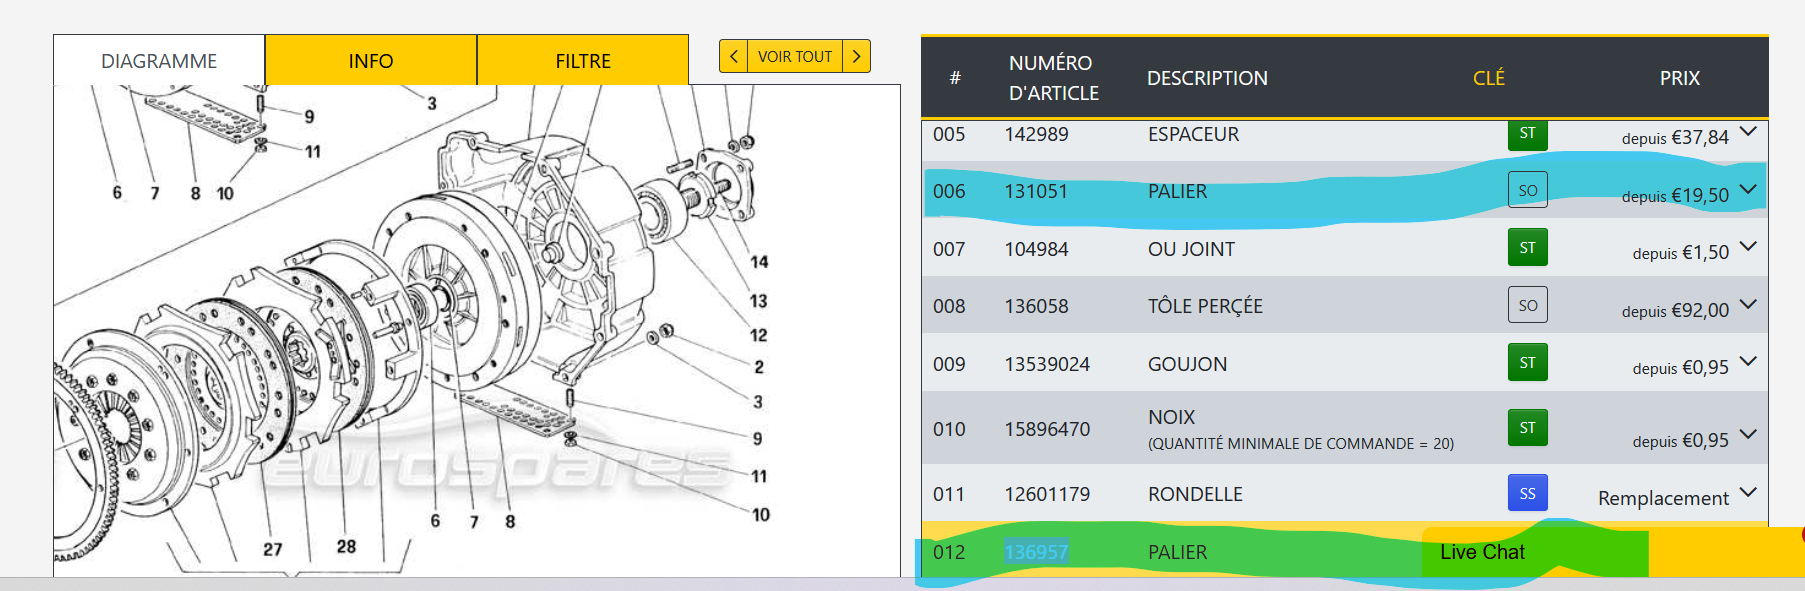Click the green ST badge for ESPACEUR
1805x591 pixels.
coord(1527,134)
